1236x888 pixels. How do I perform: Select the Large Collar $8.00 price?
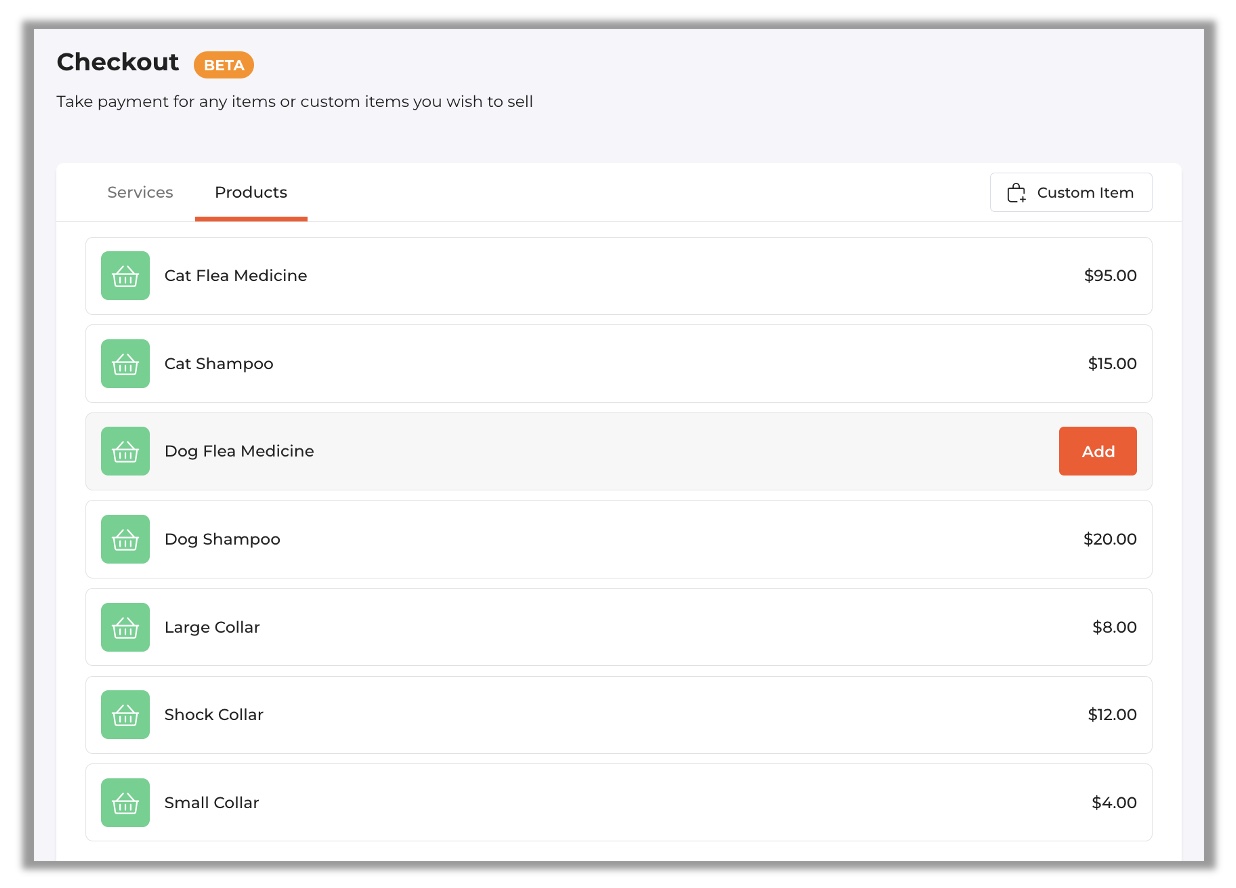[1114, 627]
